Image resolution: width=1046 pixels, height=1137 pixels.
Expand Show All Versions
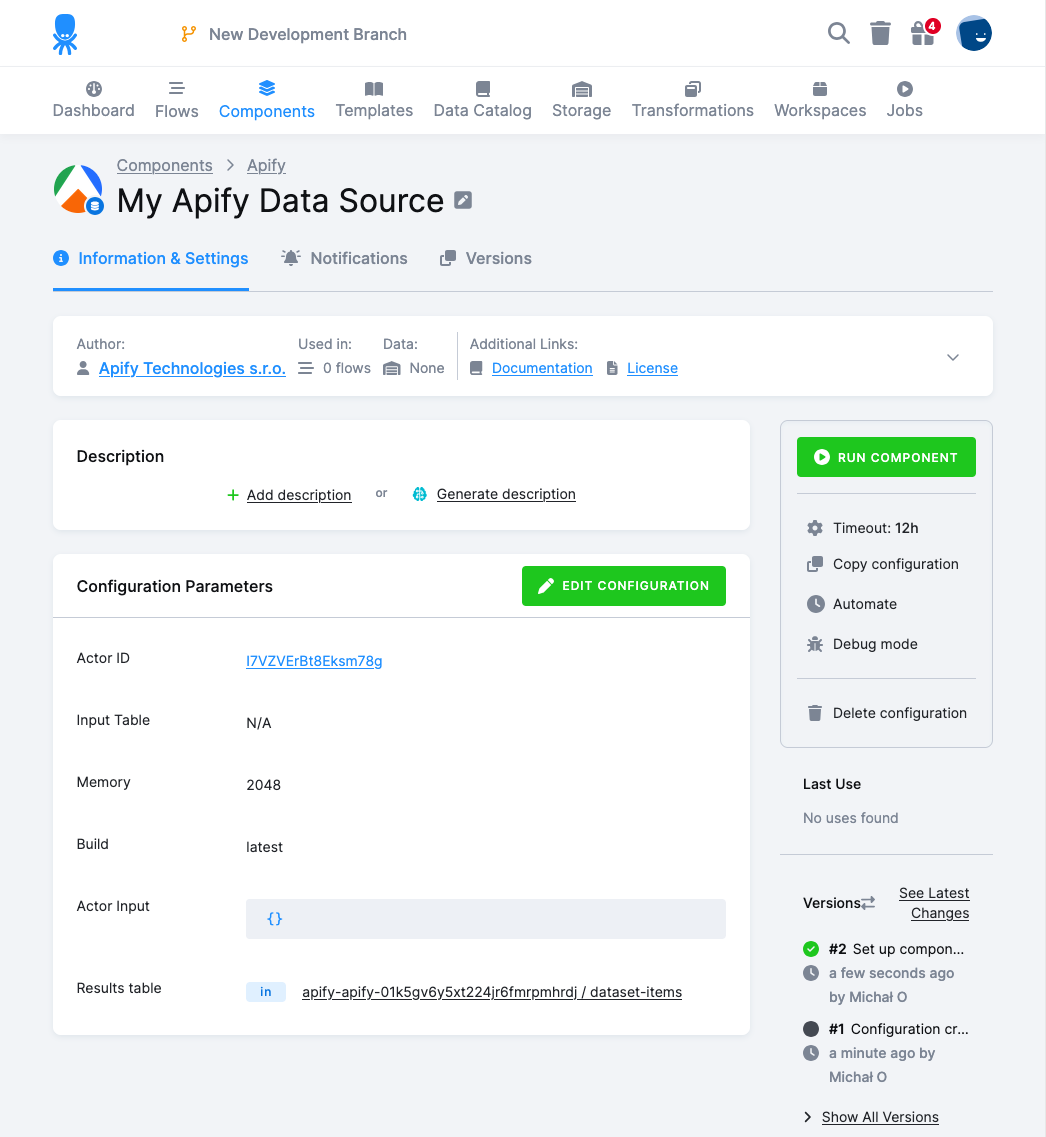click(879, 1117)
